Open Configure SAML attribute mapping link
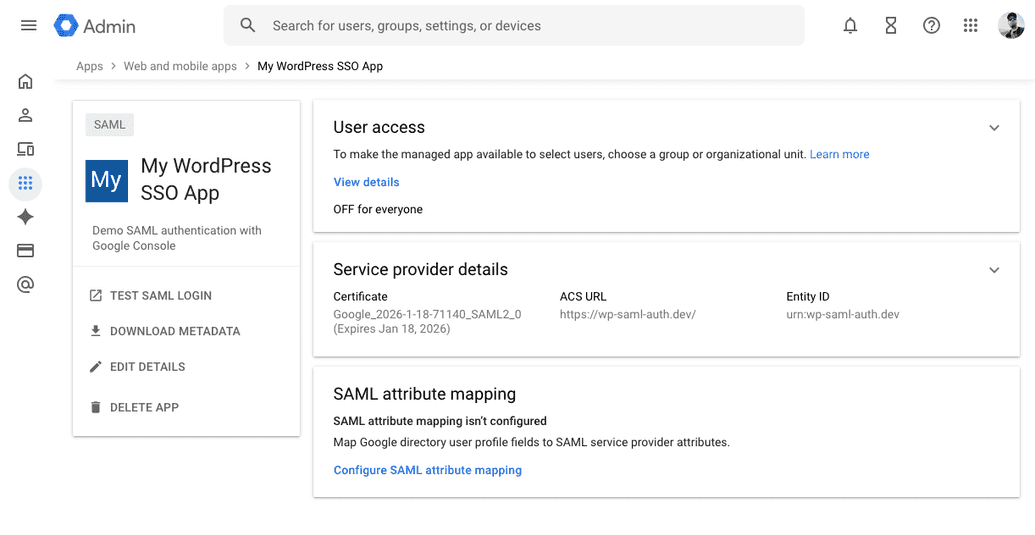 [428, 470]
